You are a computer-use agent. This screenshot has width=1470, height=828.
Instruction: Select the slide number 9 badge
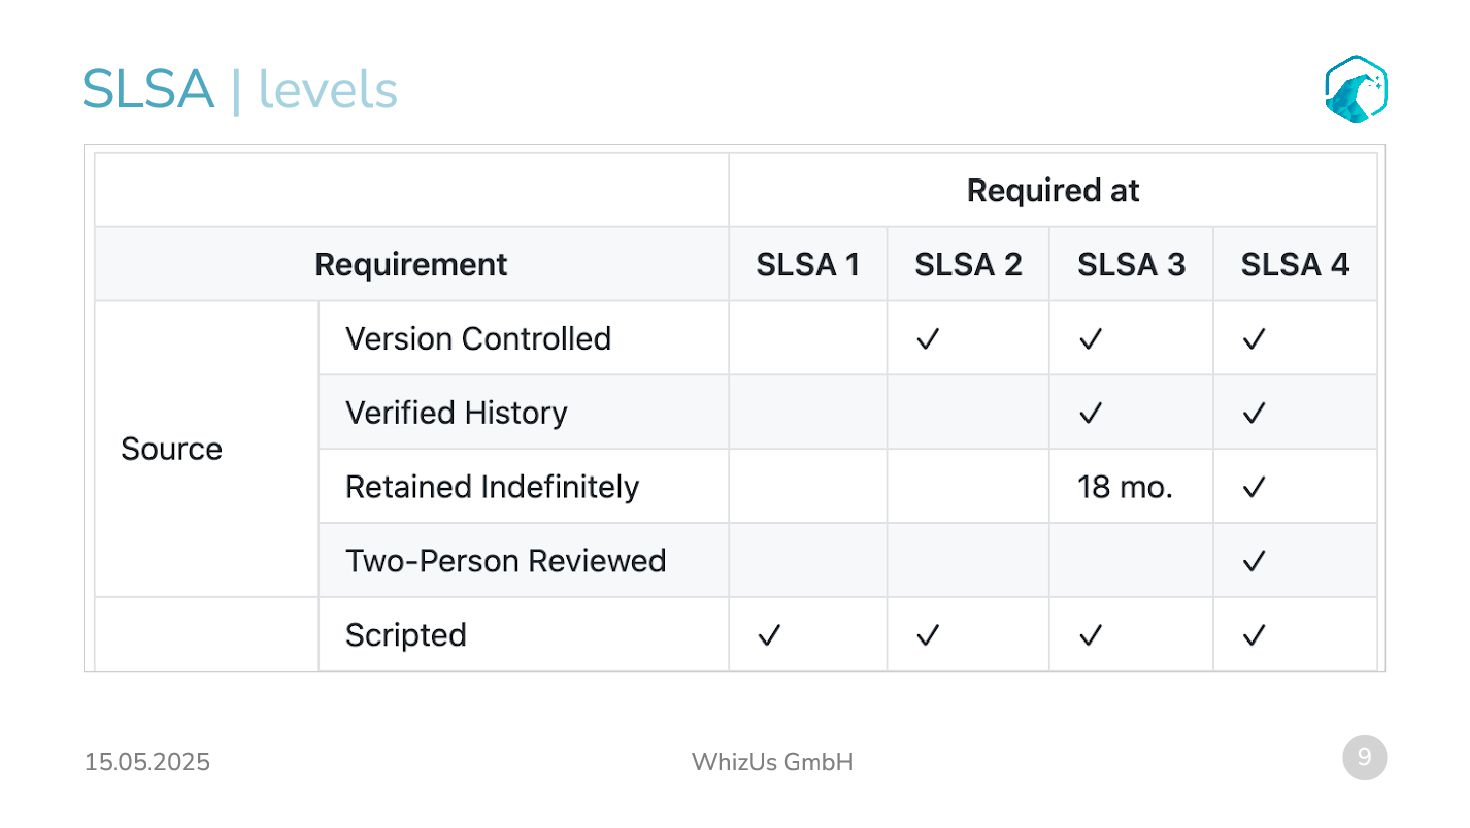[1364, 757]
